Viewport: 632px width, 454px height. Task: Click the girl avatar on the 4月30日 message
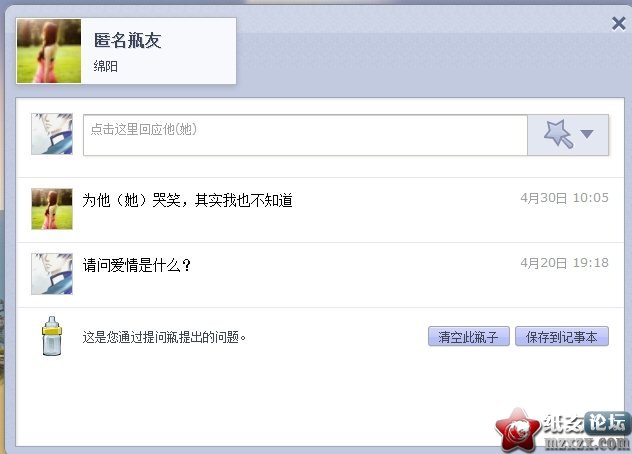52,209
